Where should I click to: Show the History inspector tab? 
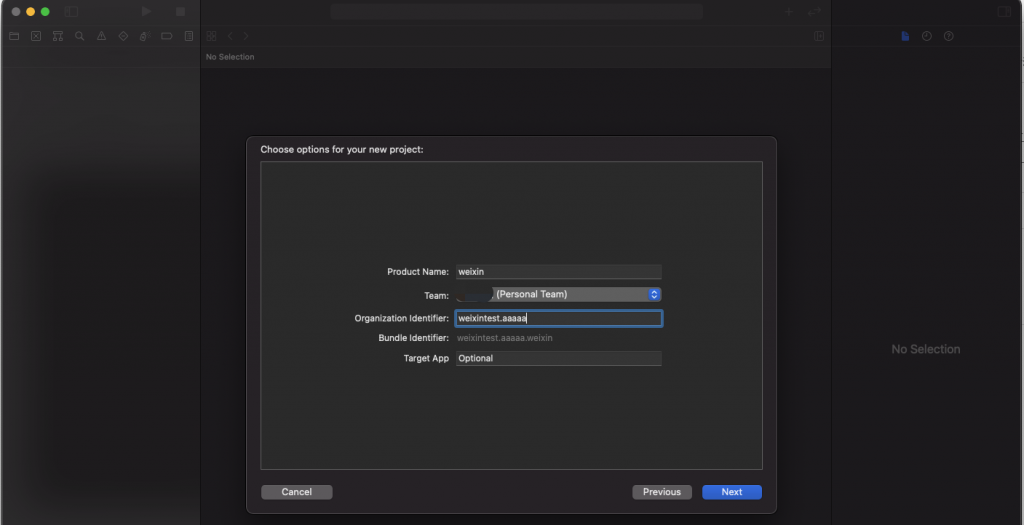926,36
